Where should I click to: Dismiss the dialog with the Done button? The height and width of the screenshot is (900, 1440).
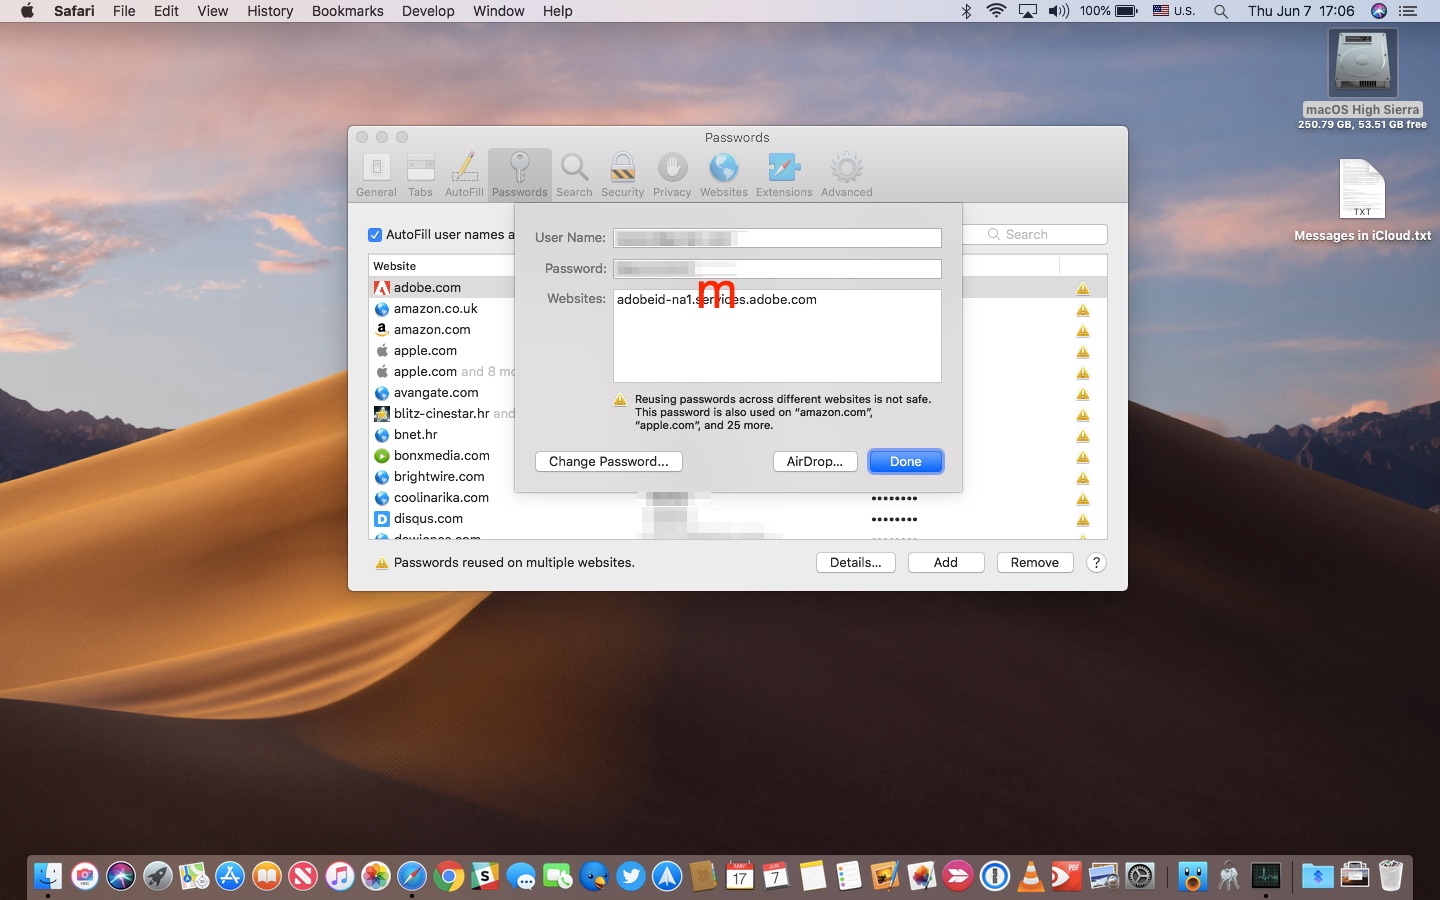click(x=905, y=461)
